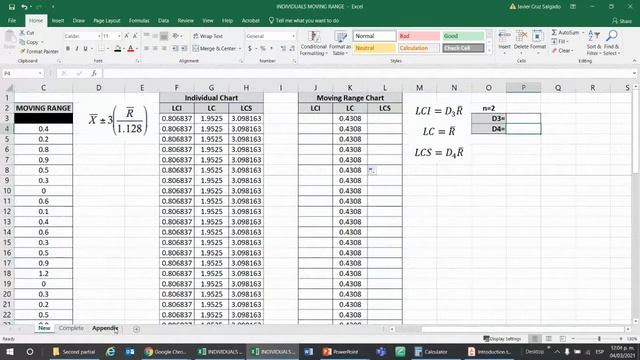Insert cells with the Insert icon
640x360 pixels.
pyautogui.click(x=504, y=41)
